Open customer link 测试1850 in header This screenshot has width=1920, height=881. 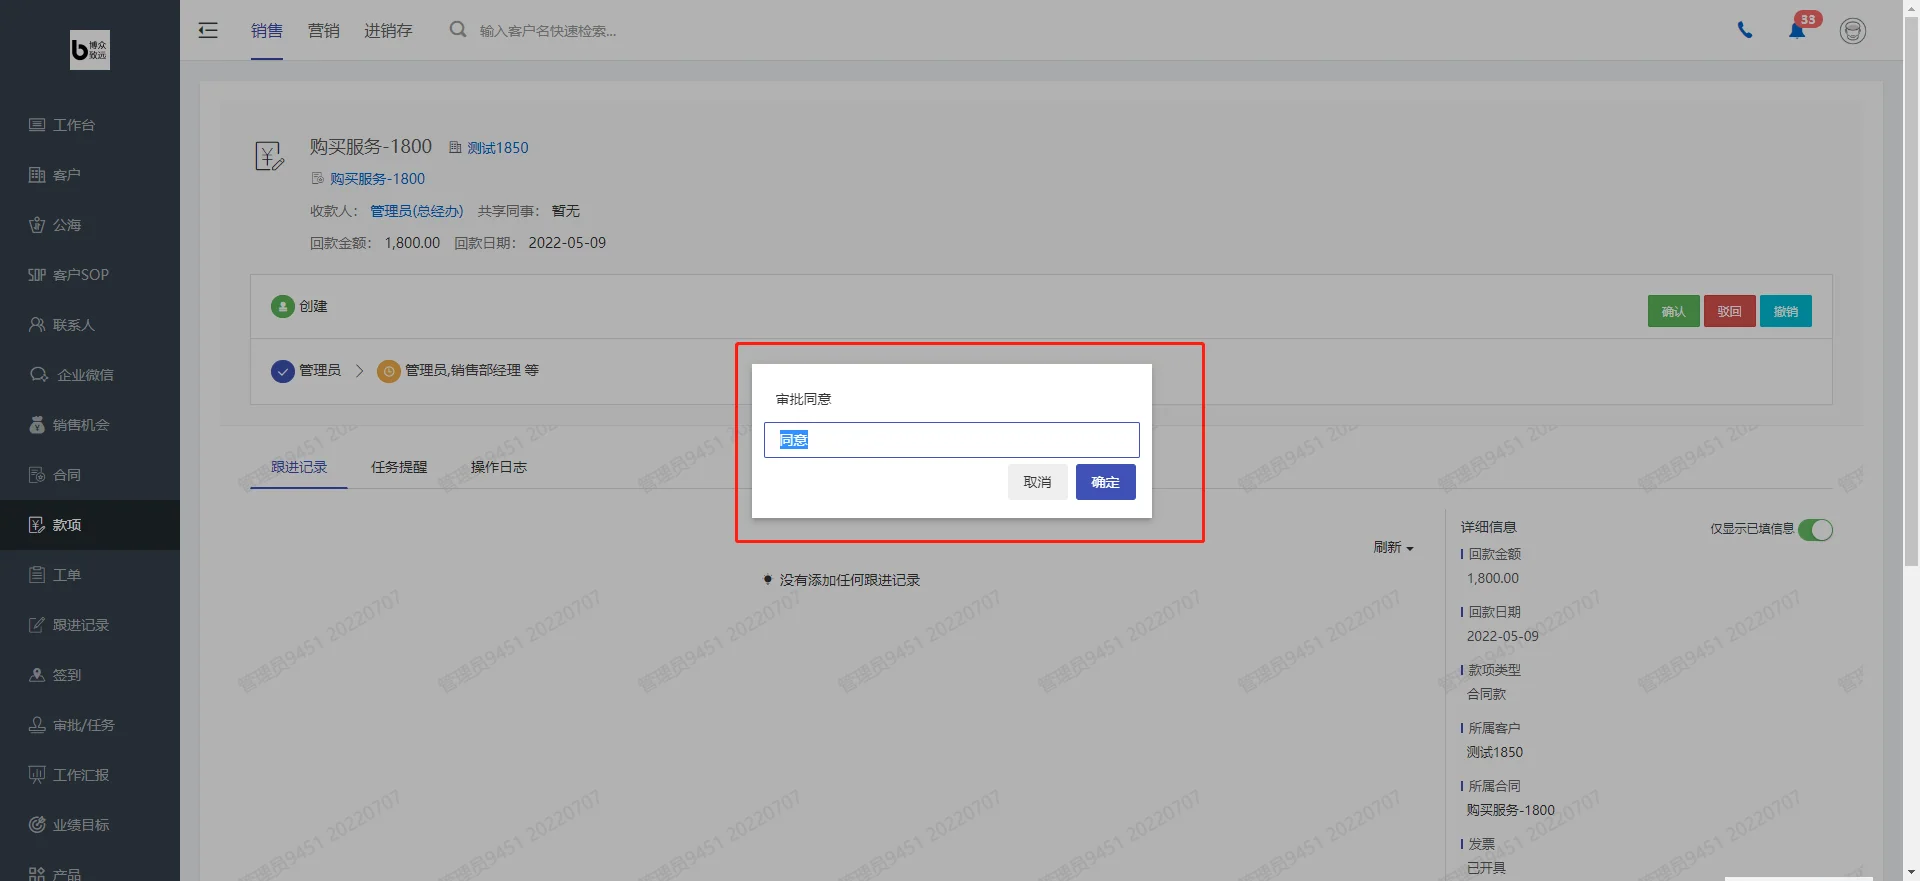(x=498, y=148)
